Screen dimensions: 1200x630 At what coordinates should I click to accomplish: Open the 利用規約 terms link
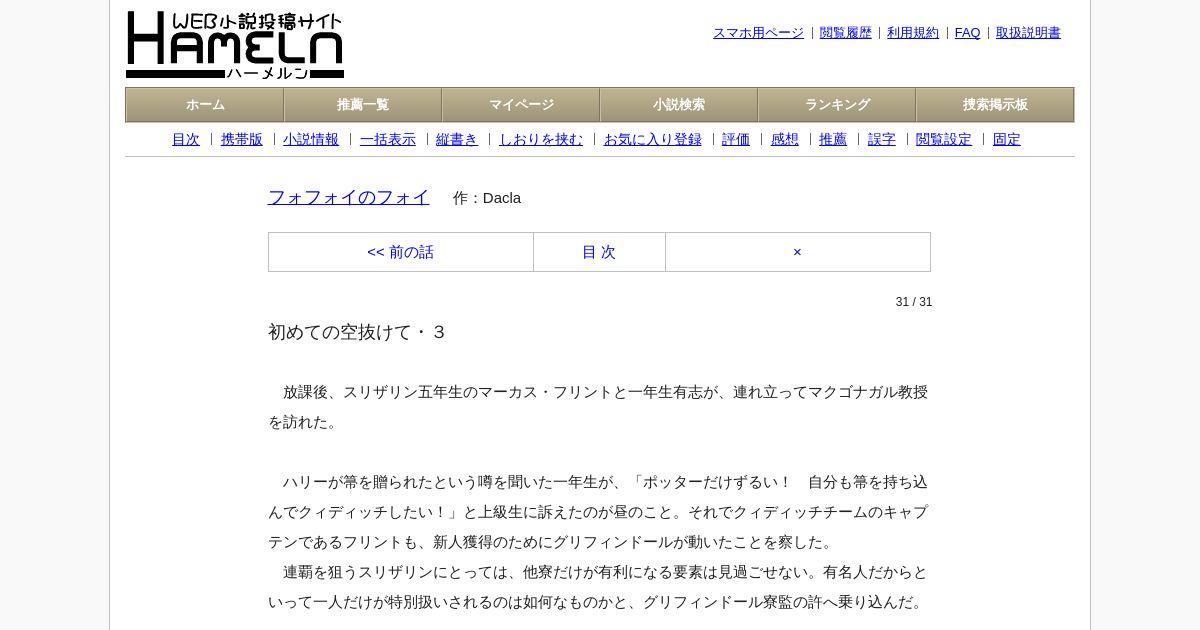tap(913, 33)
